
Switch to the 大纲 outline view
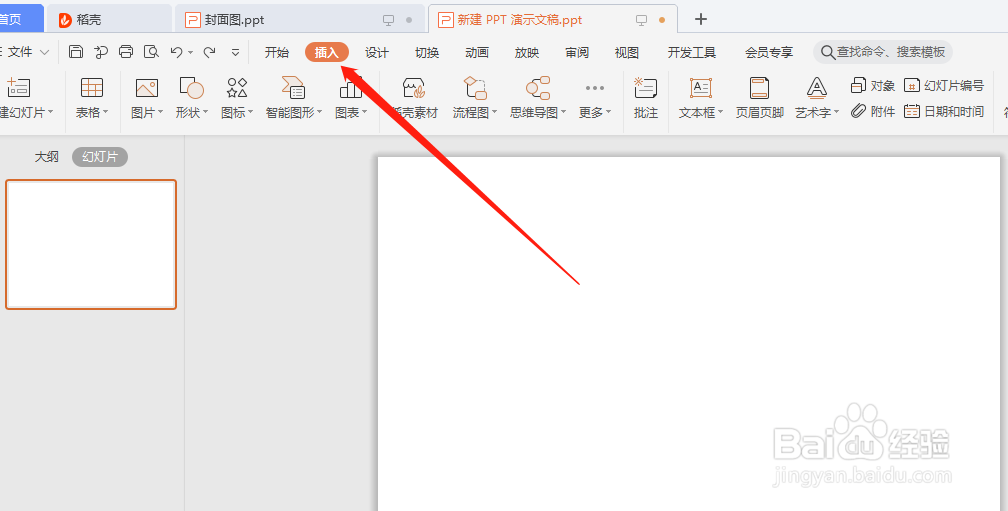[x=46, y=157]
